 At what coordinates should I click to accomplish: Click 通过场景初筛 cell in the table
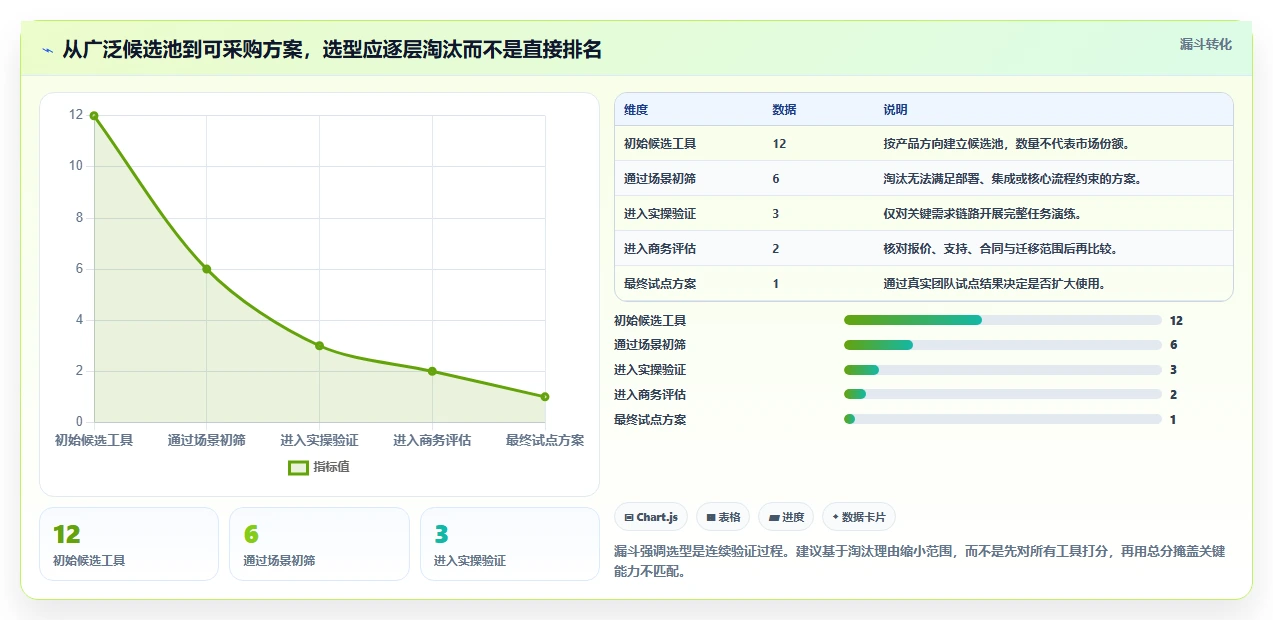tap(660, 179)
